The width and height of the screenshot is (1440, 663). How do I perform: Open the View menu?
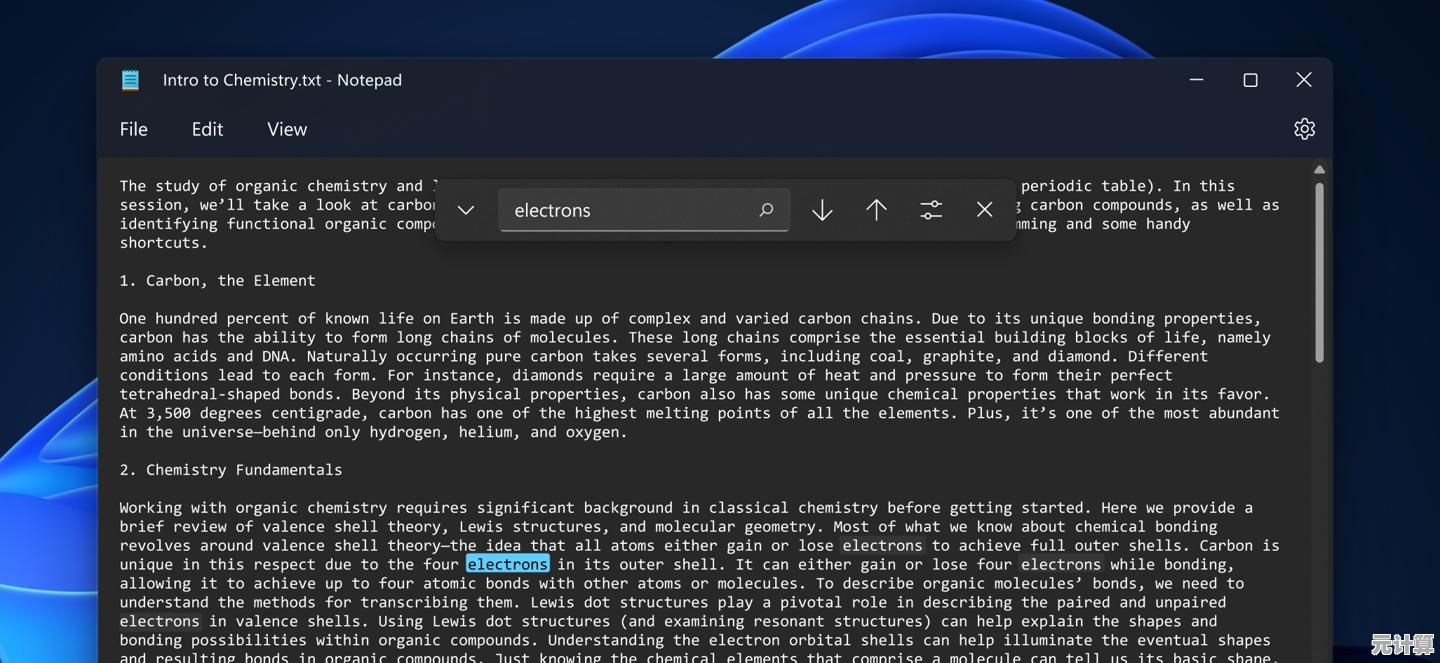coord(287,129)
